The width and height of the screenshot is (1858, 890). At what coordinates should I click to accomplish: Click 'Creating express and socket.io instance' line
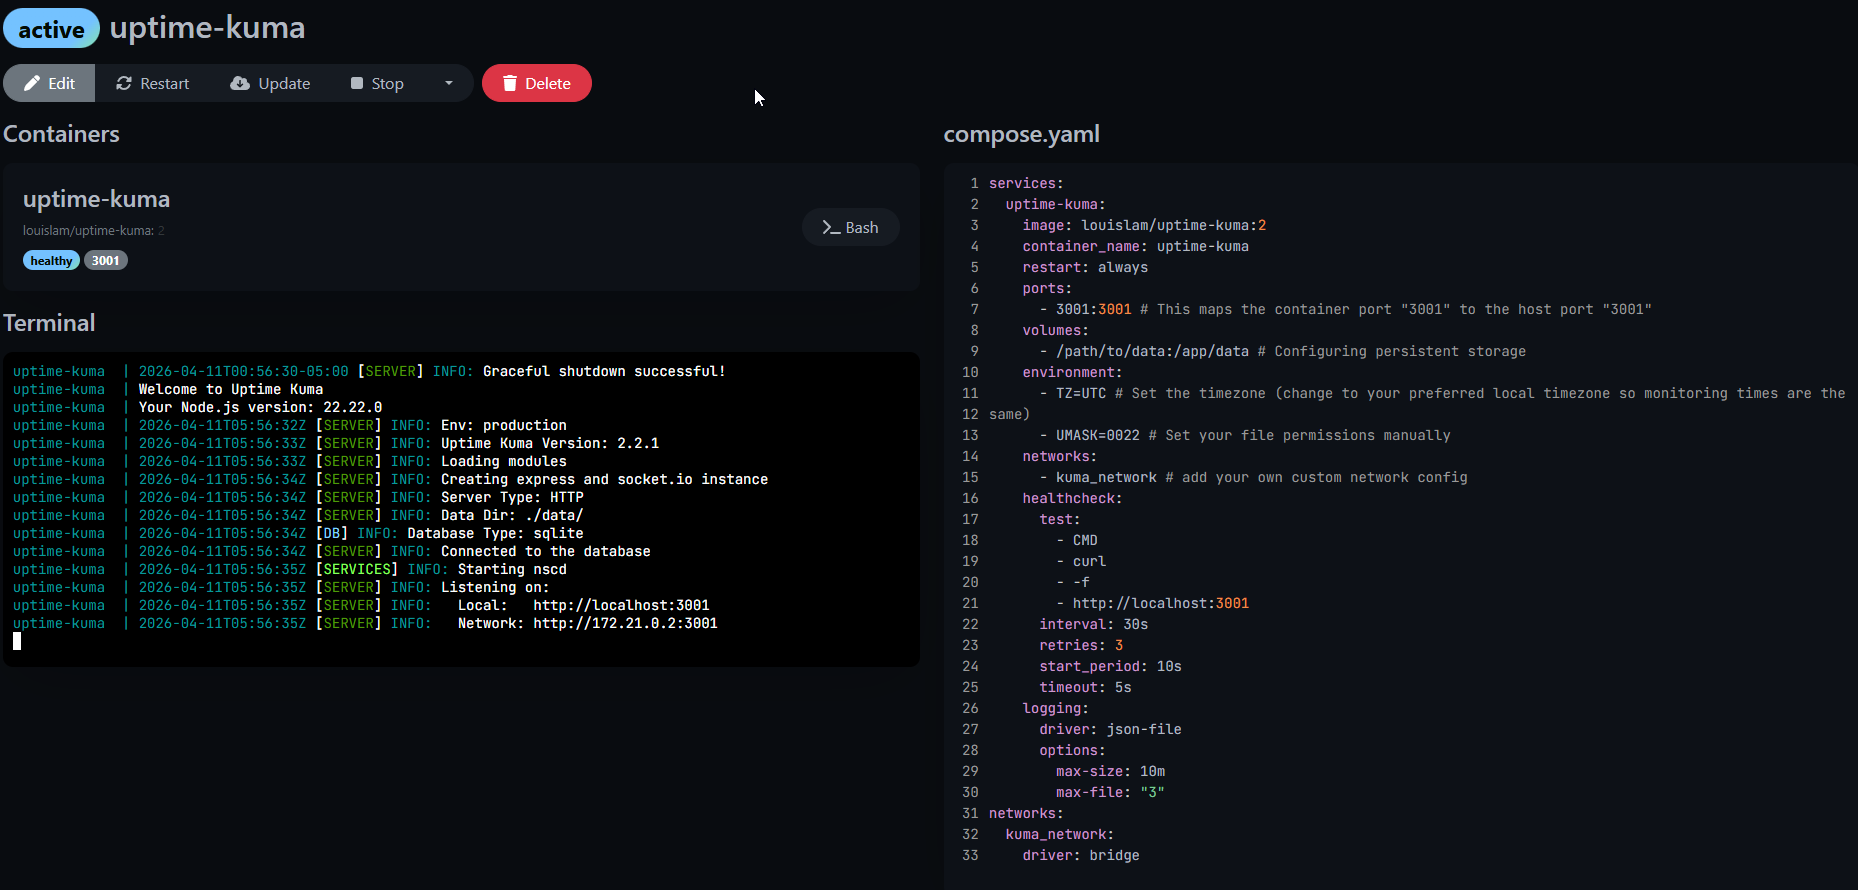pyautogui.click(x=391, y=479)
